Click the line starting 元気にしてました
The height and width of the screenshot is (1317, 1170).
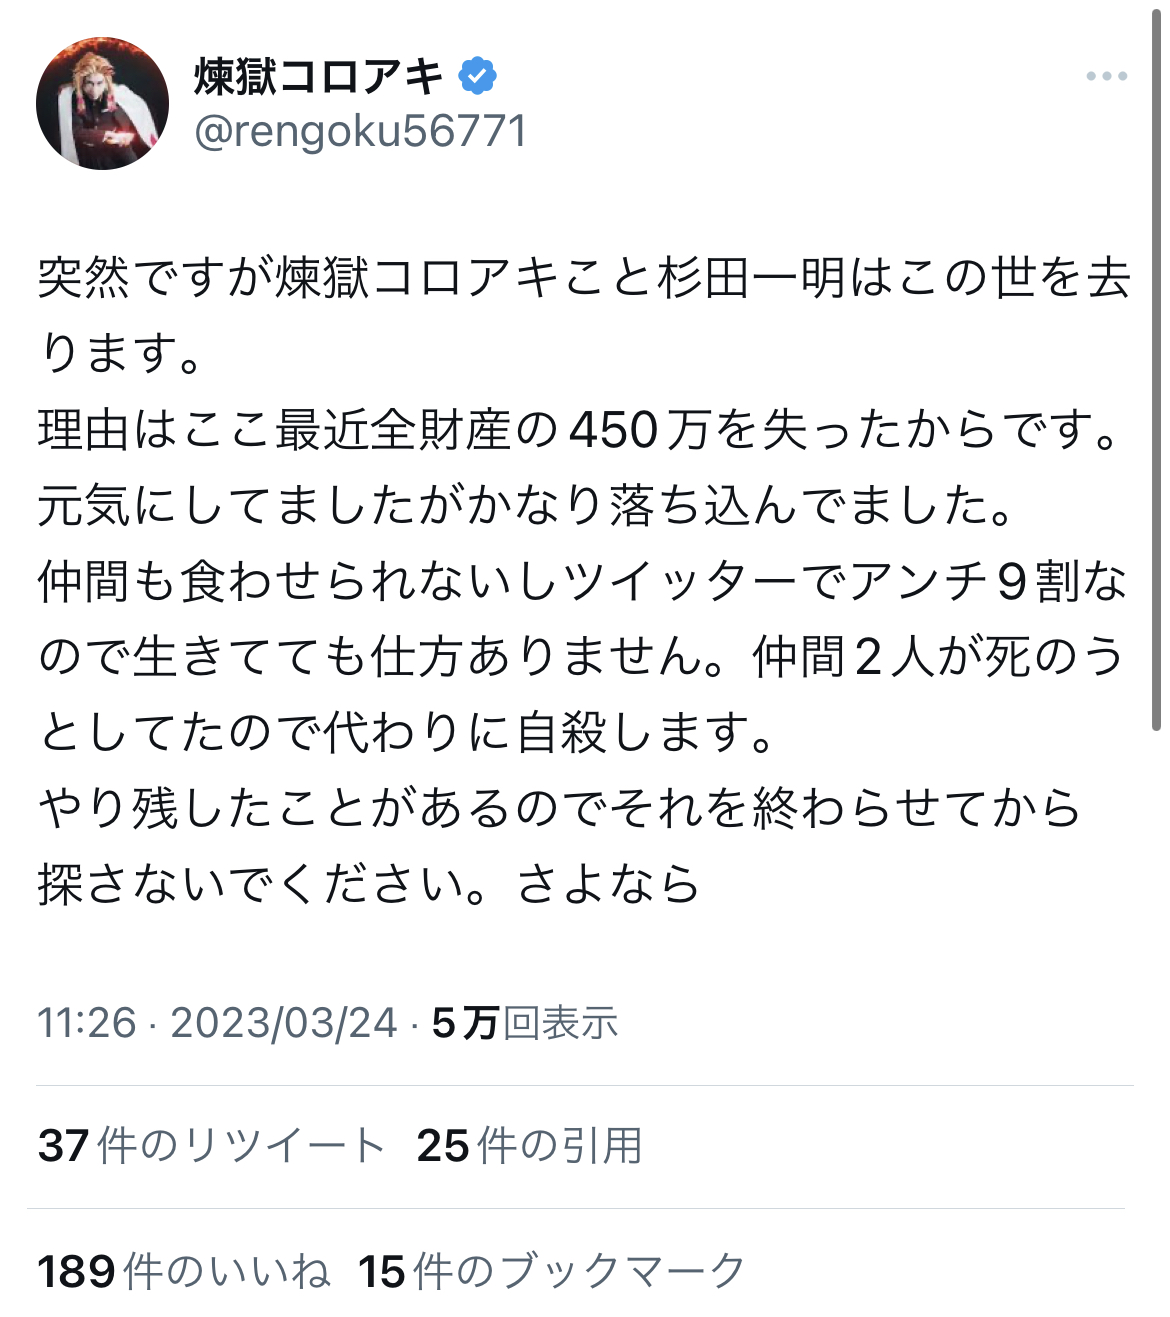527,505
